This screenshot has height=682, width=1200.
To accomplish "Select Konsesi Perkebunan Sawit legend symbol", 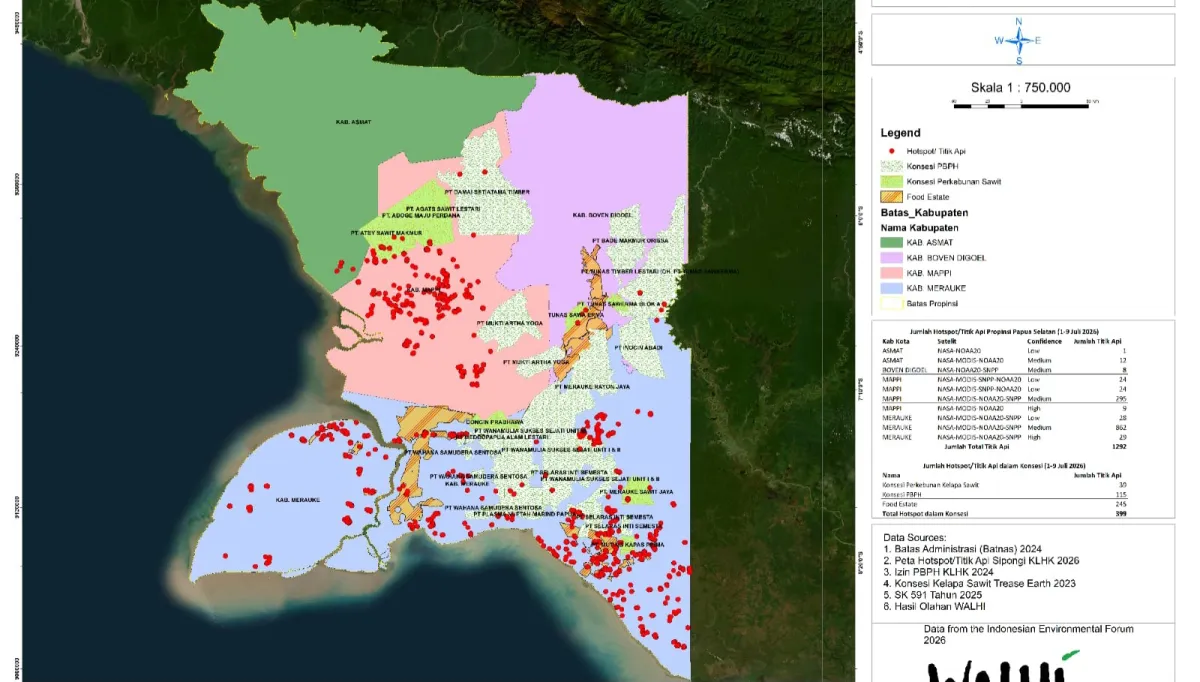I will pos(892,181).
